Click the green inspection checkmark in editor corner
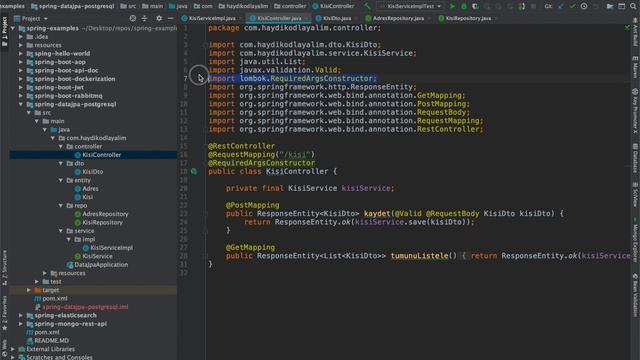 point(627,28)
